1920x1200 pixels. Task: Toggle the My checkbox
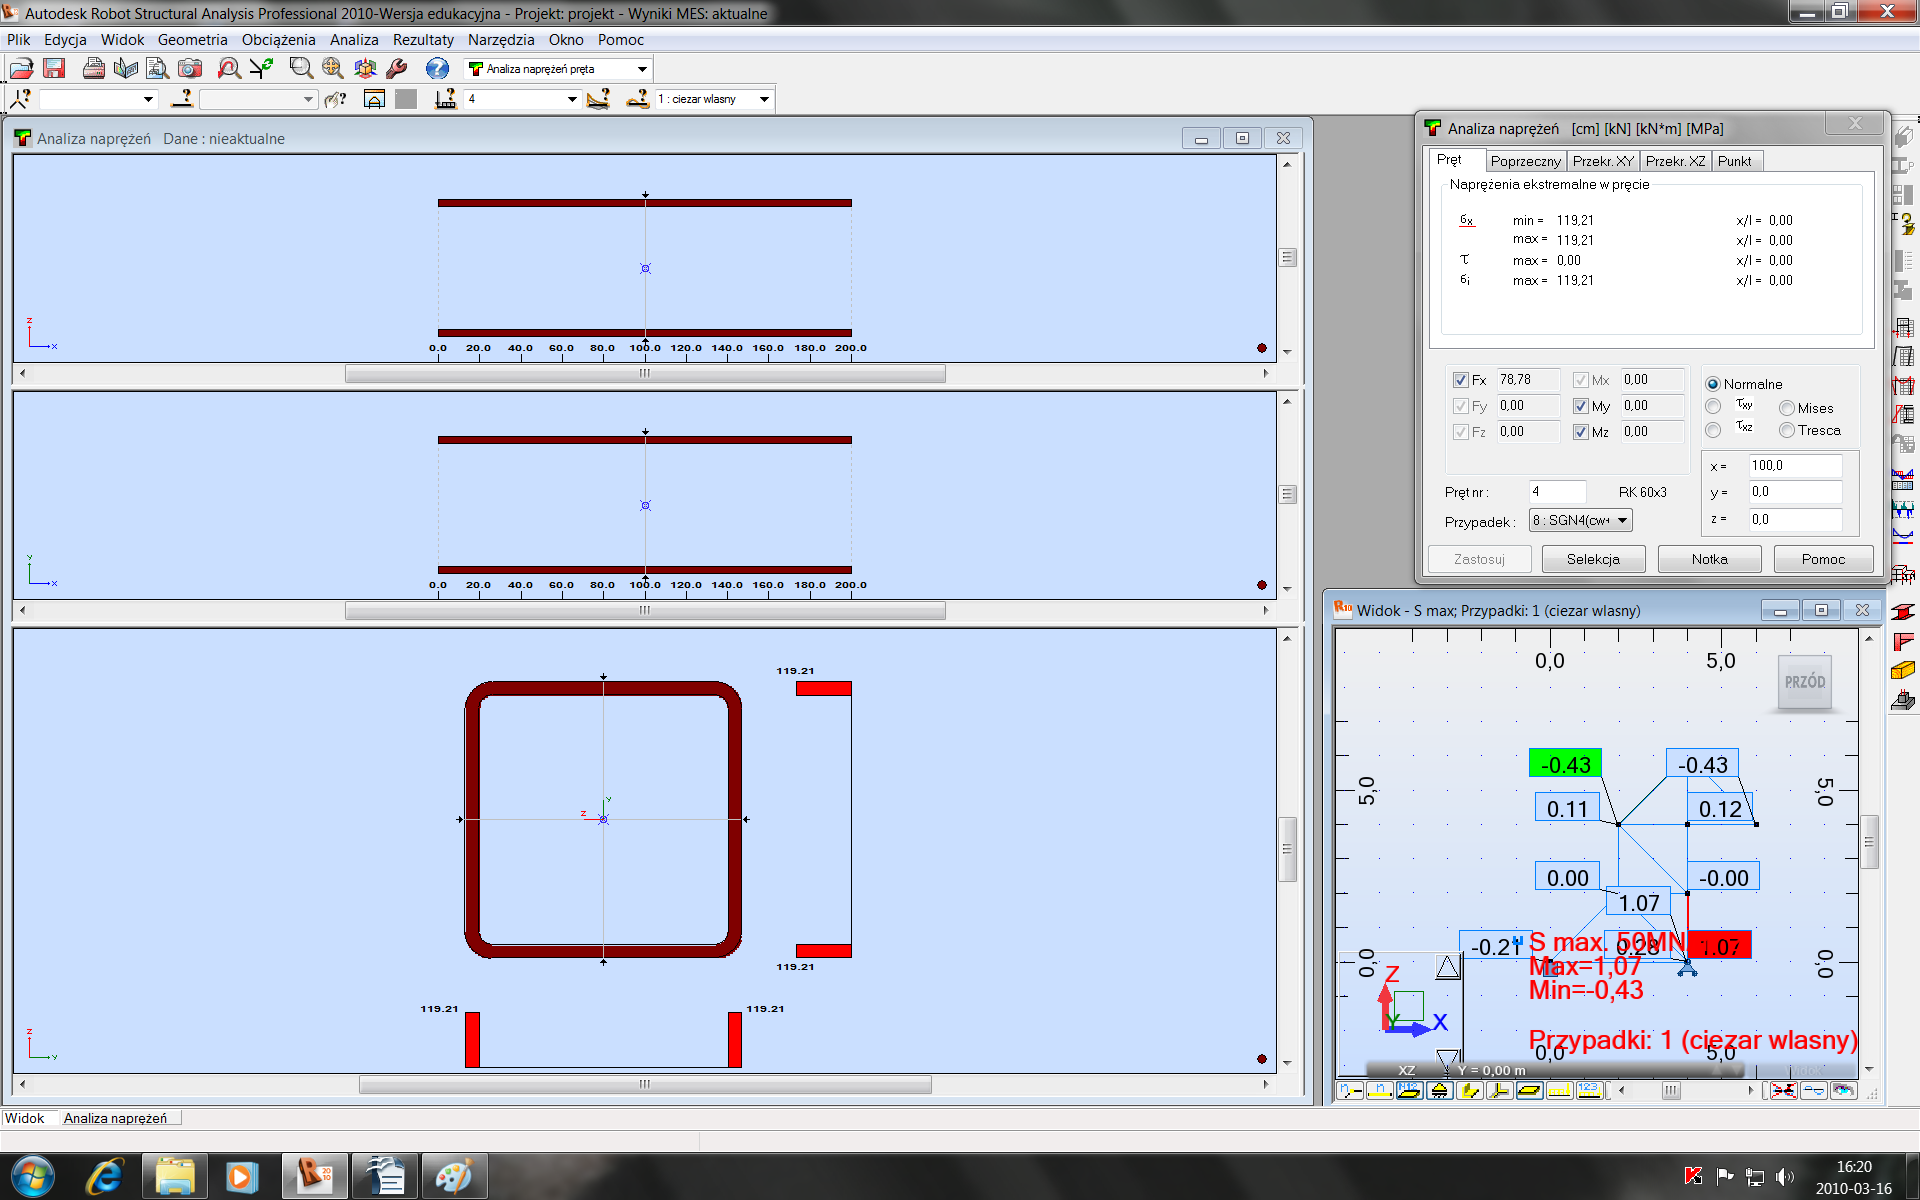[1581, 406]
